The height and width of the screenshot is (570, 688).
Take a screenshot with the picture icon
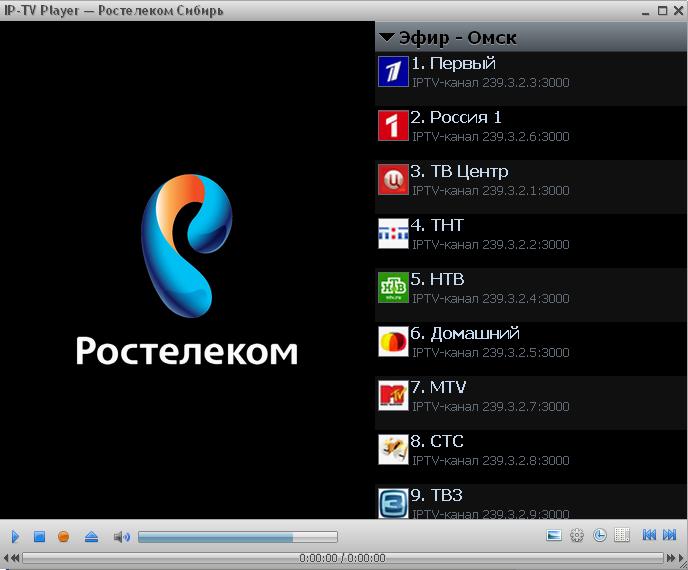554,536
